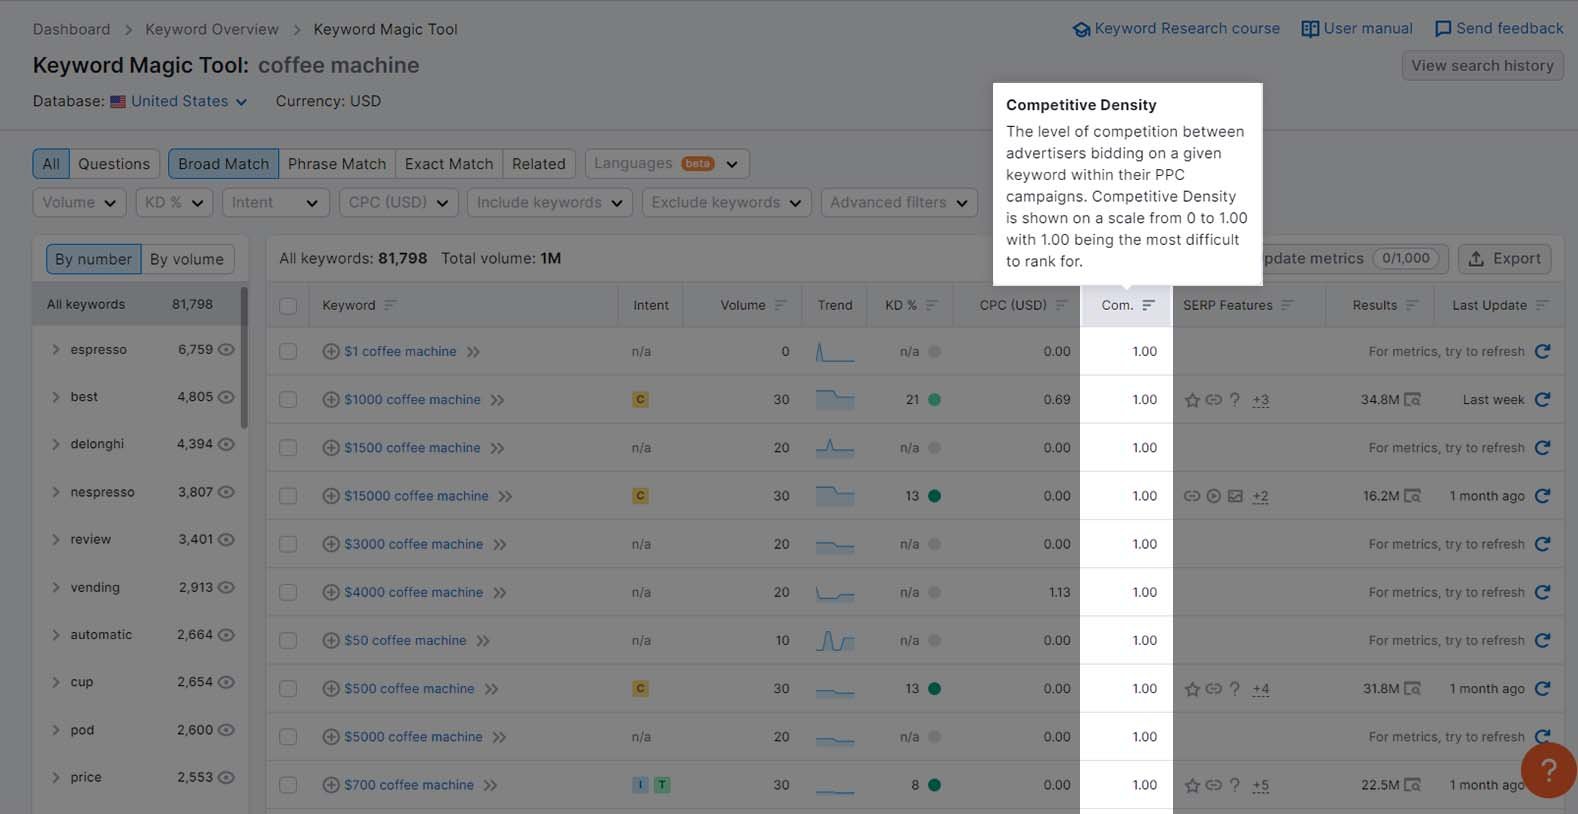Change database from United States dropdown
The width and height of the screenshot is (1578, 814).
pyautogui.click(x=189, y=101)
